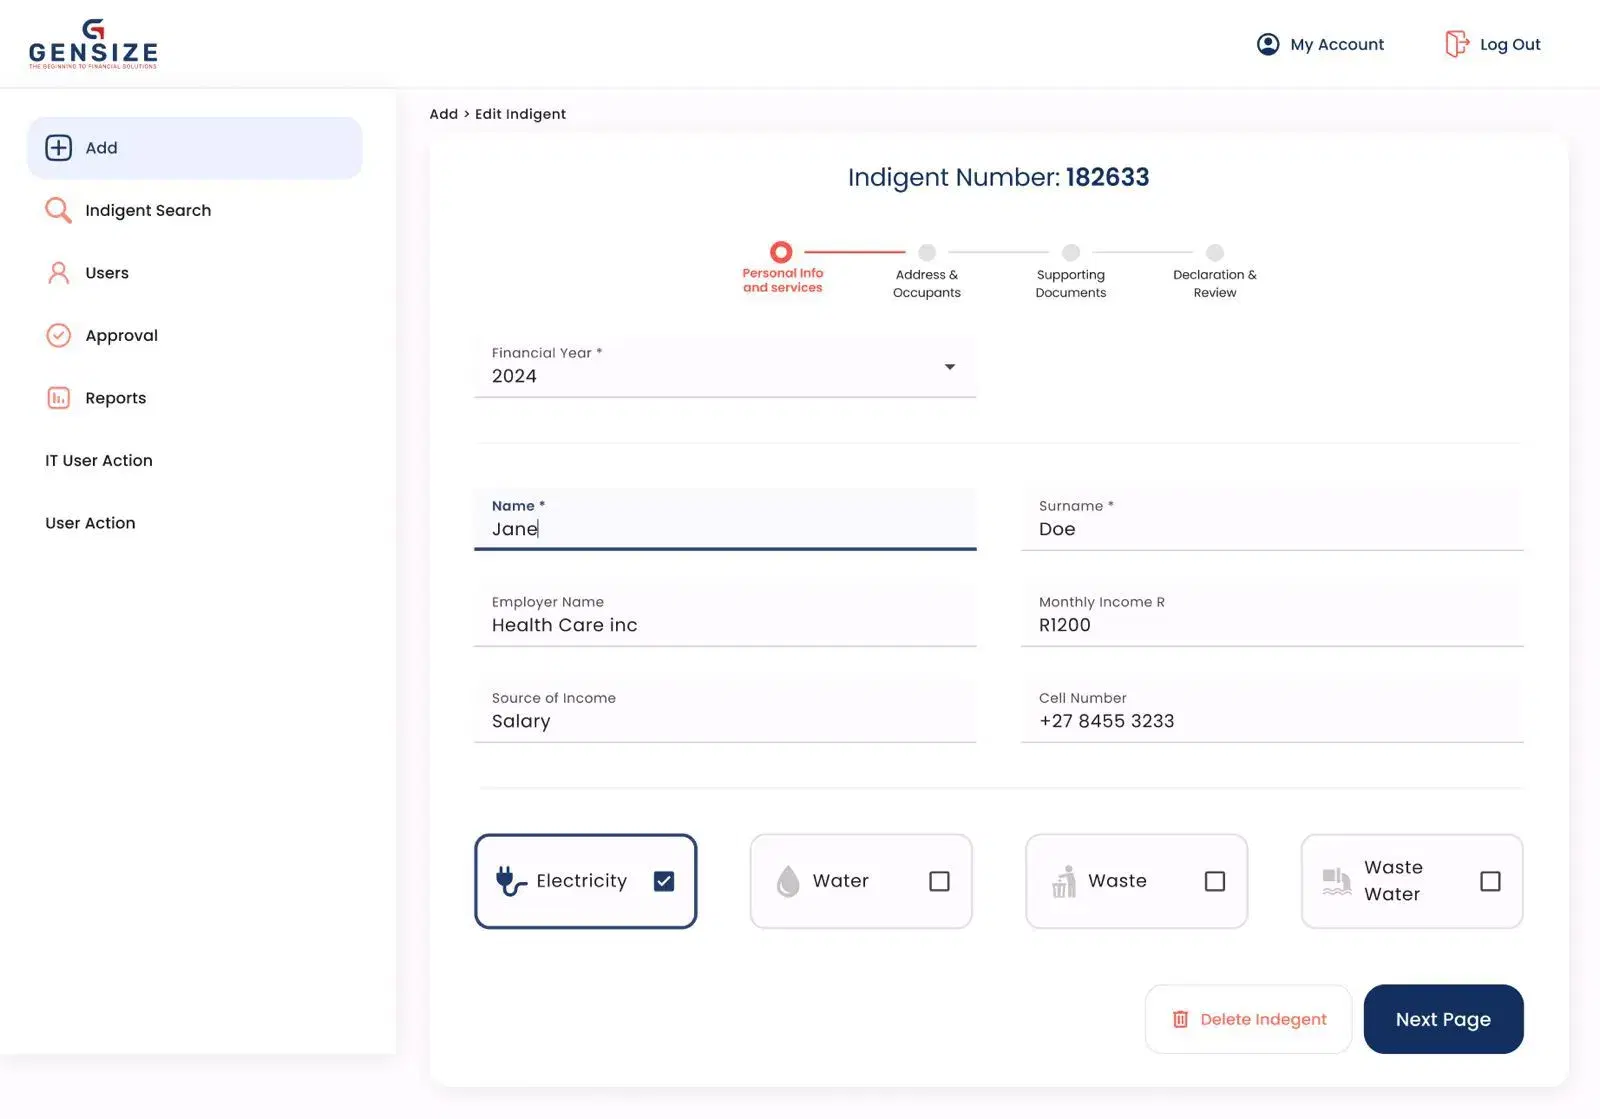This screenshot has width=1600, height=1119.
Task: Open Approval via its checkmark icon
Action: (x=58, y=335)
